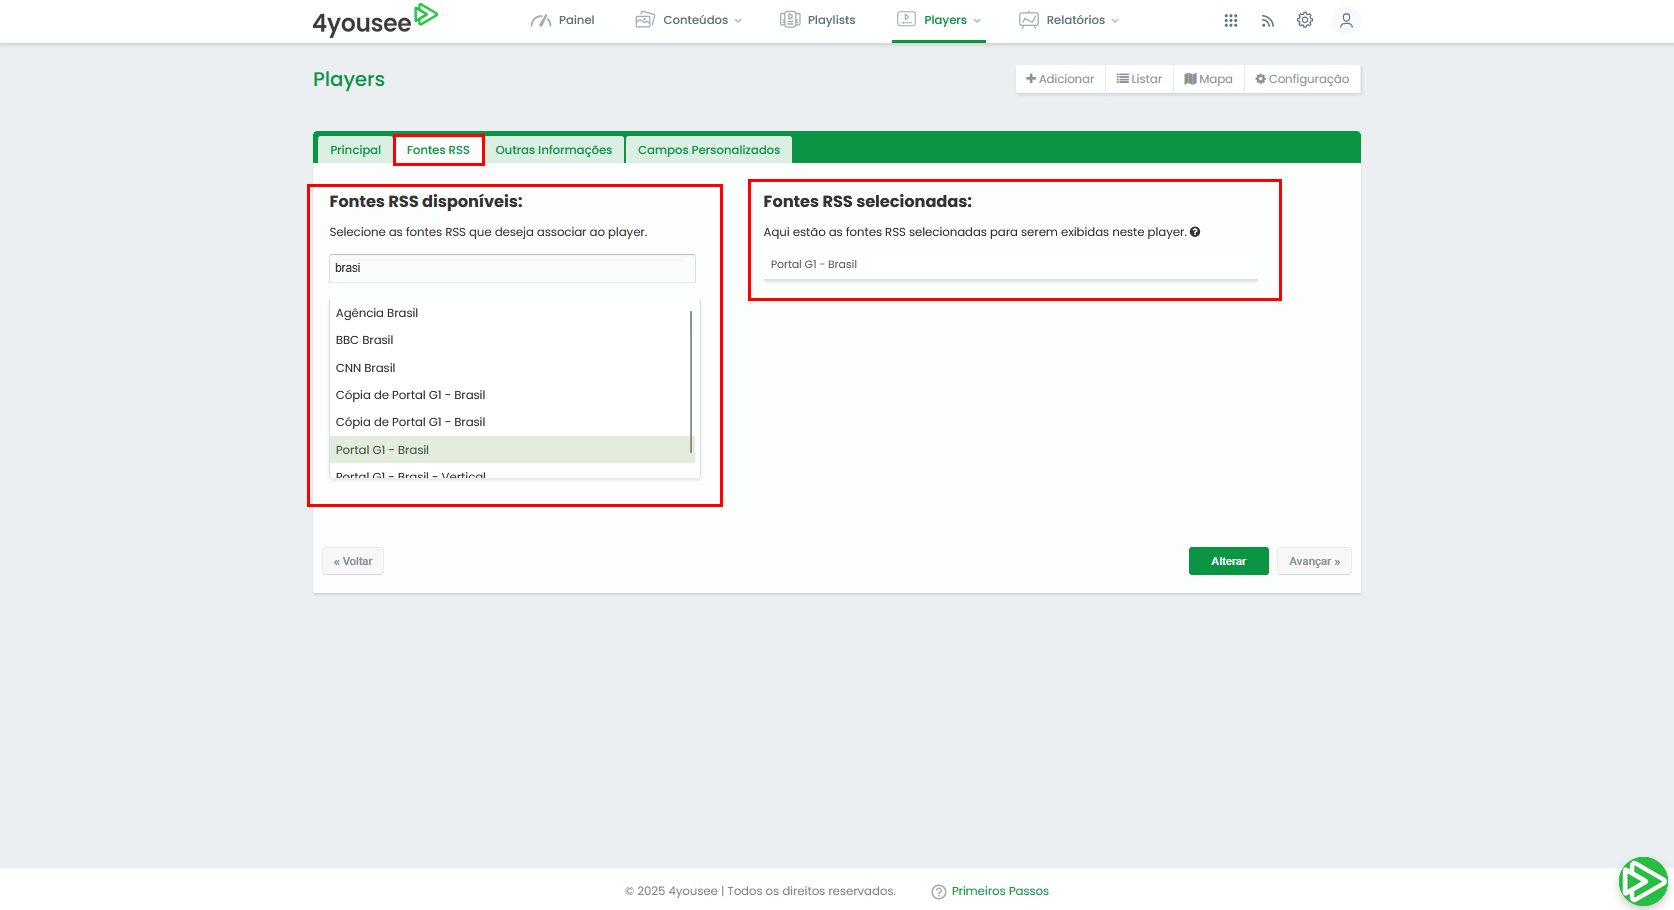
Task: Open the user profile icon
Action: pyautogui.click(x=1346, y=20)
